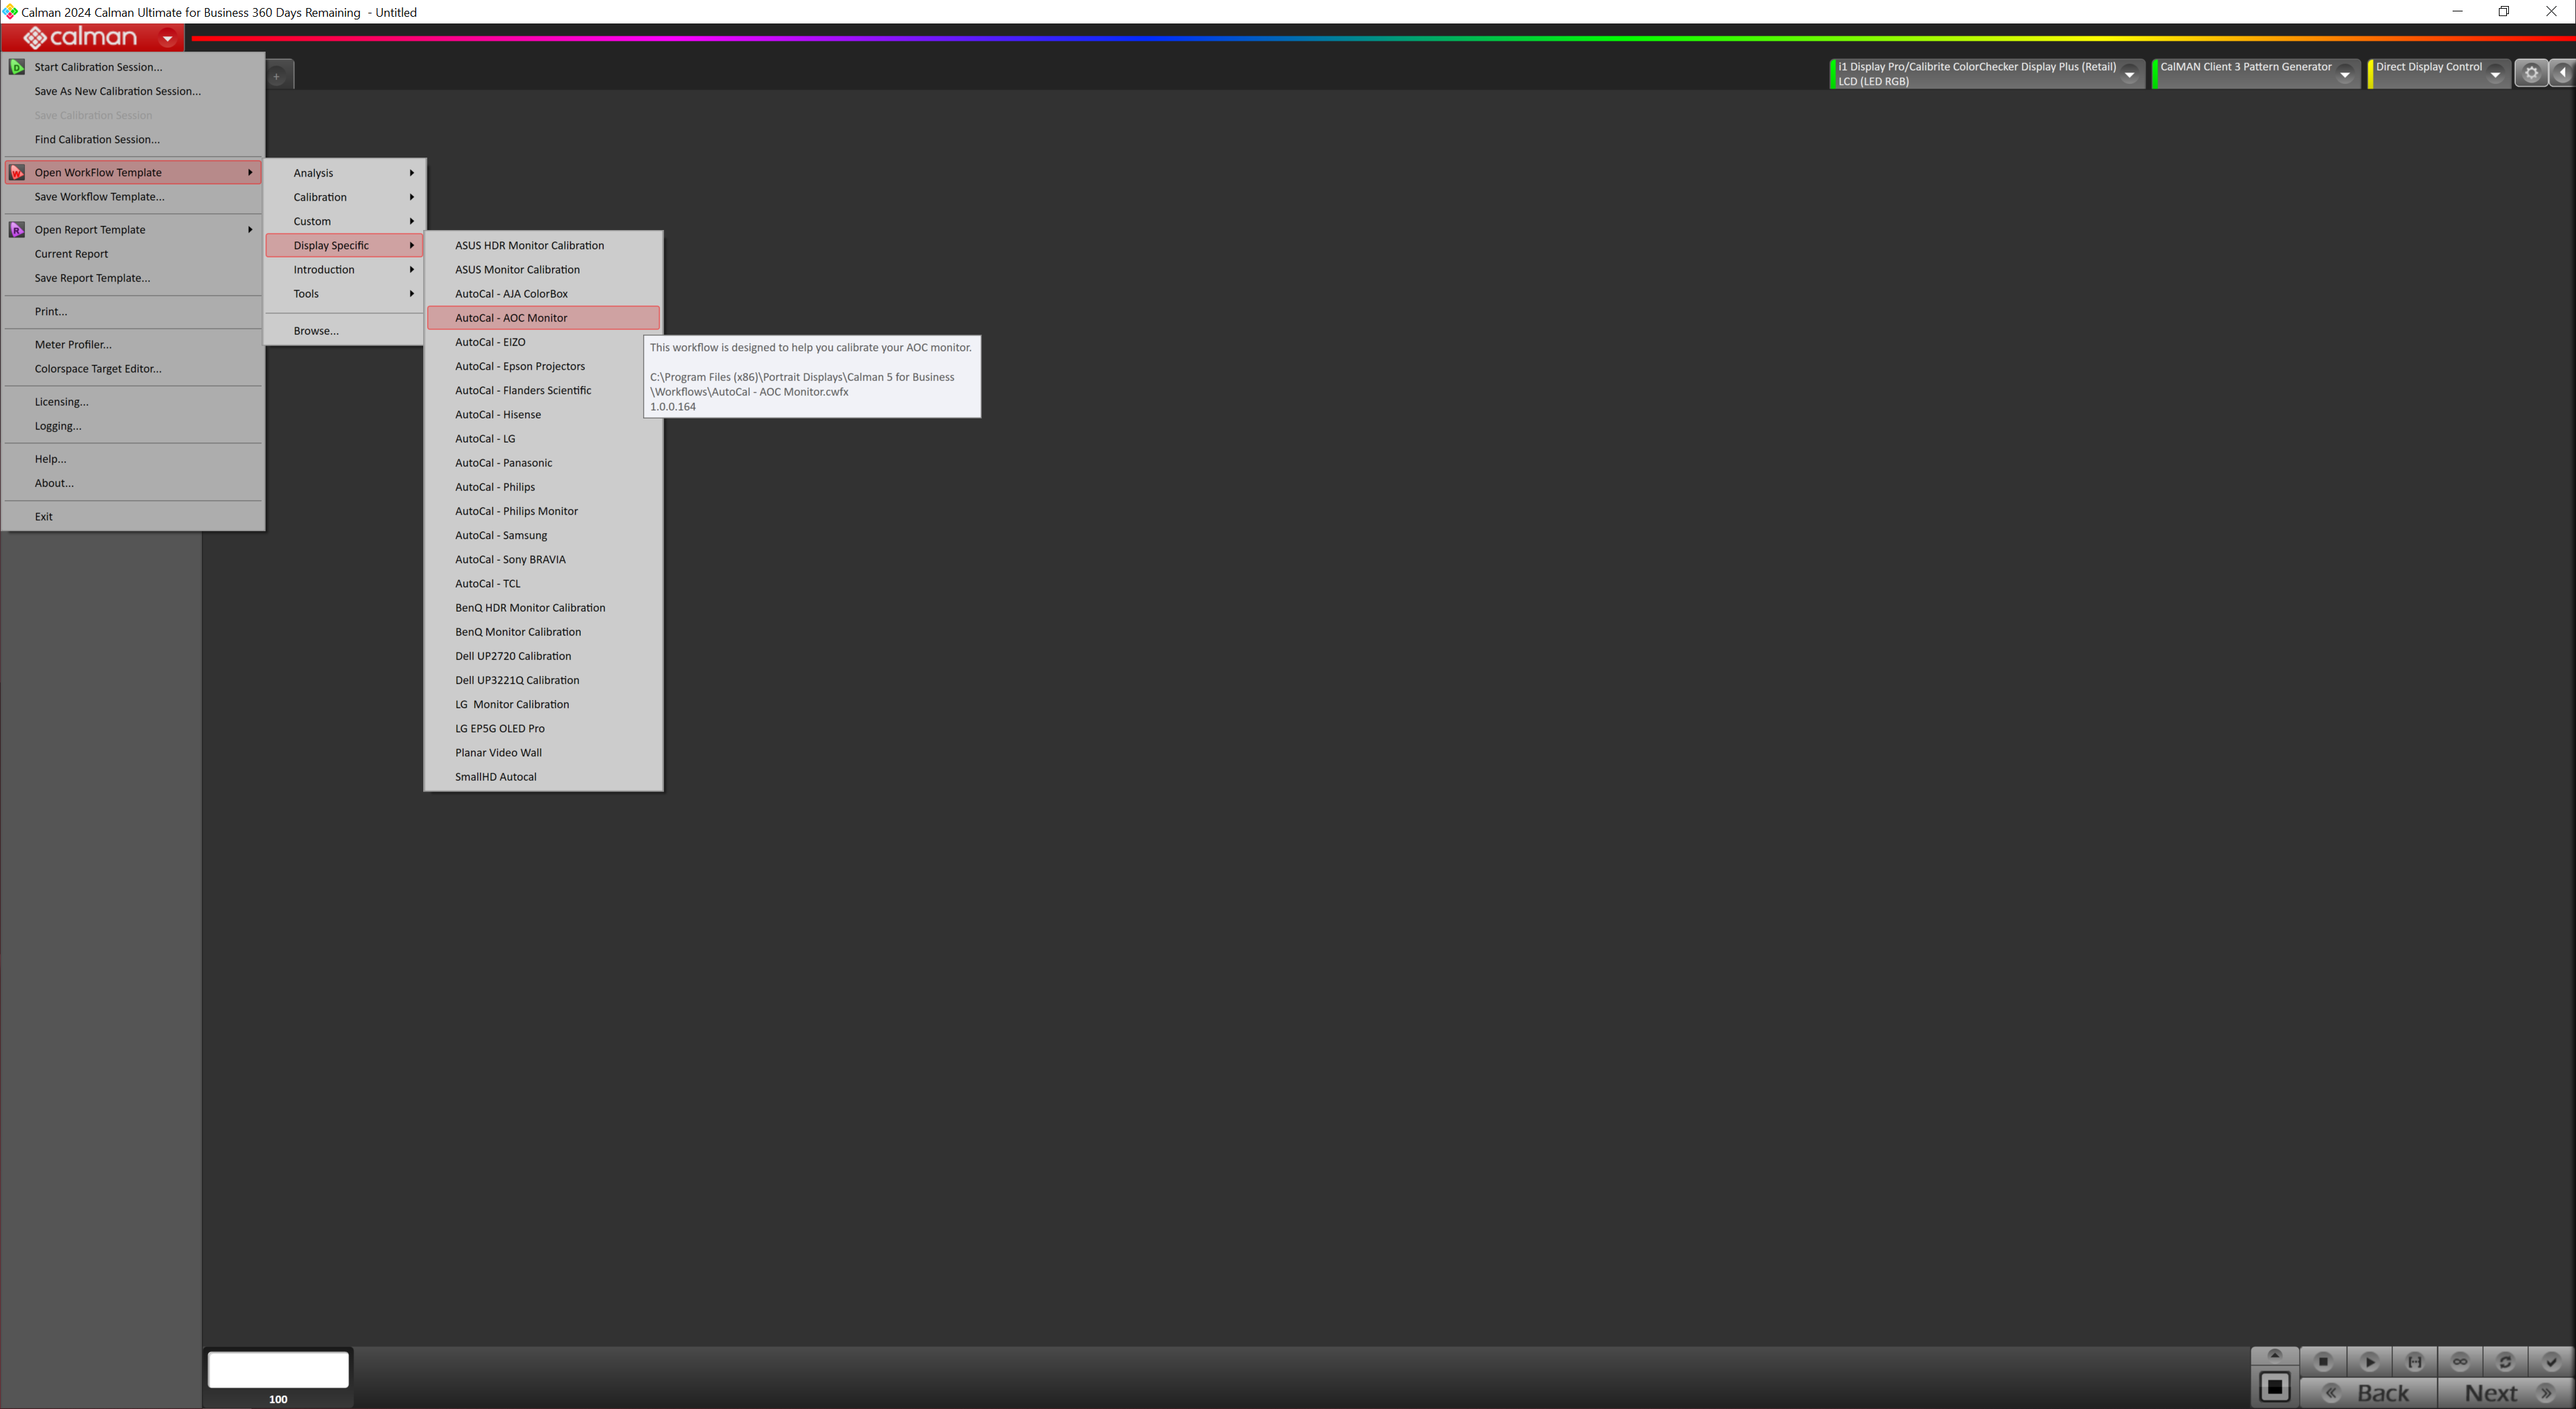
Task: Start continuous read with infinity icon
Action: pyautogui.click(x=2460, y=1361)
